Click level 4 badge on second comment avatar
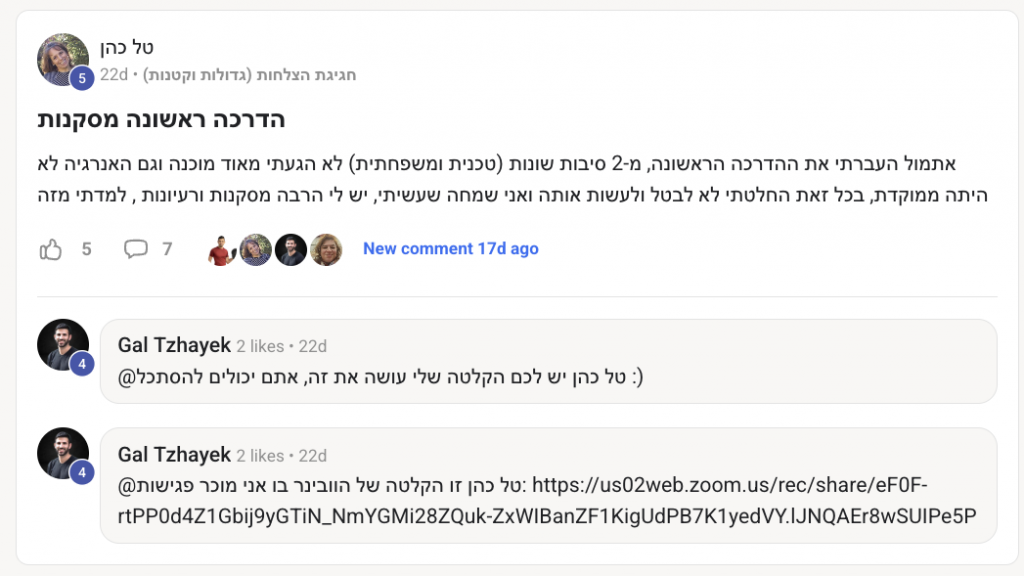This screenshot has height=576, width=1024. click(82, 472)
